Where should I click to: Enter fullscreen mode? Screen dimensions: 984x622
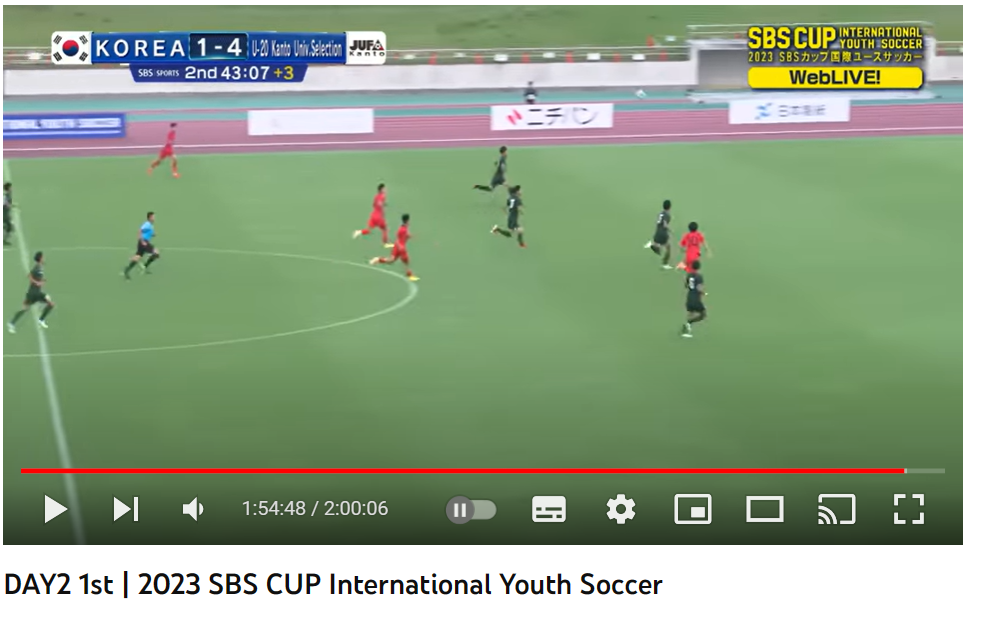(x=909, y=509)
